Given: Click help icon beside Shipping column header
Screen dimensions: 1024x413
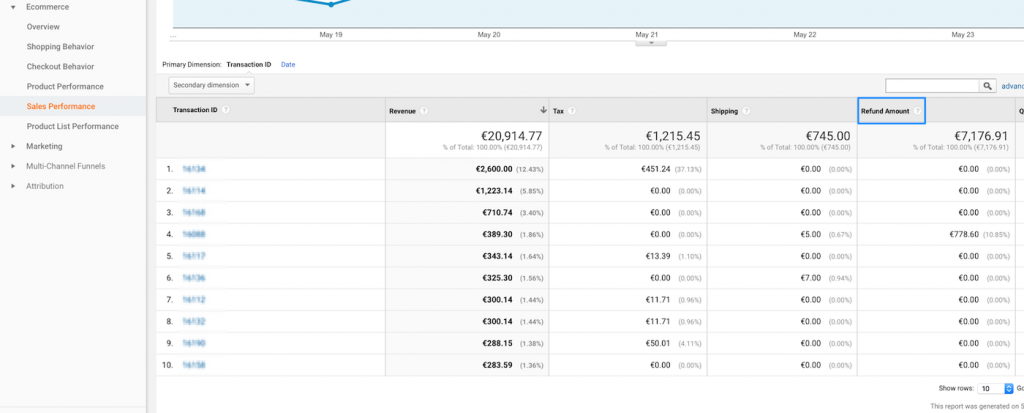Looking at the screenshot, I should pos(747,111).
